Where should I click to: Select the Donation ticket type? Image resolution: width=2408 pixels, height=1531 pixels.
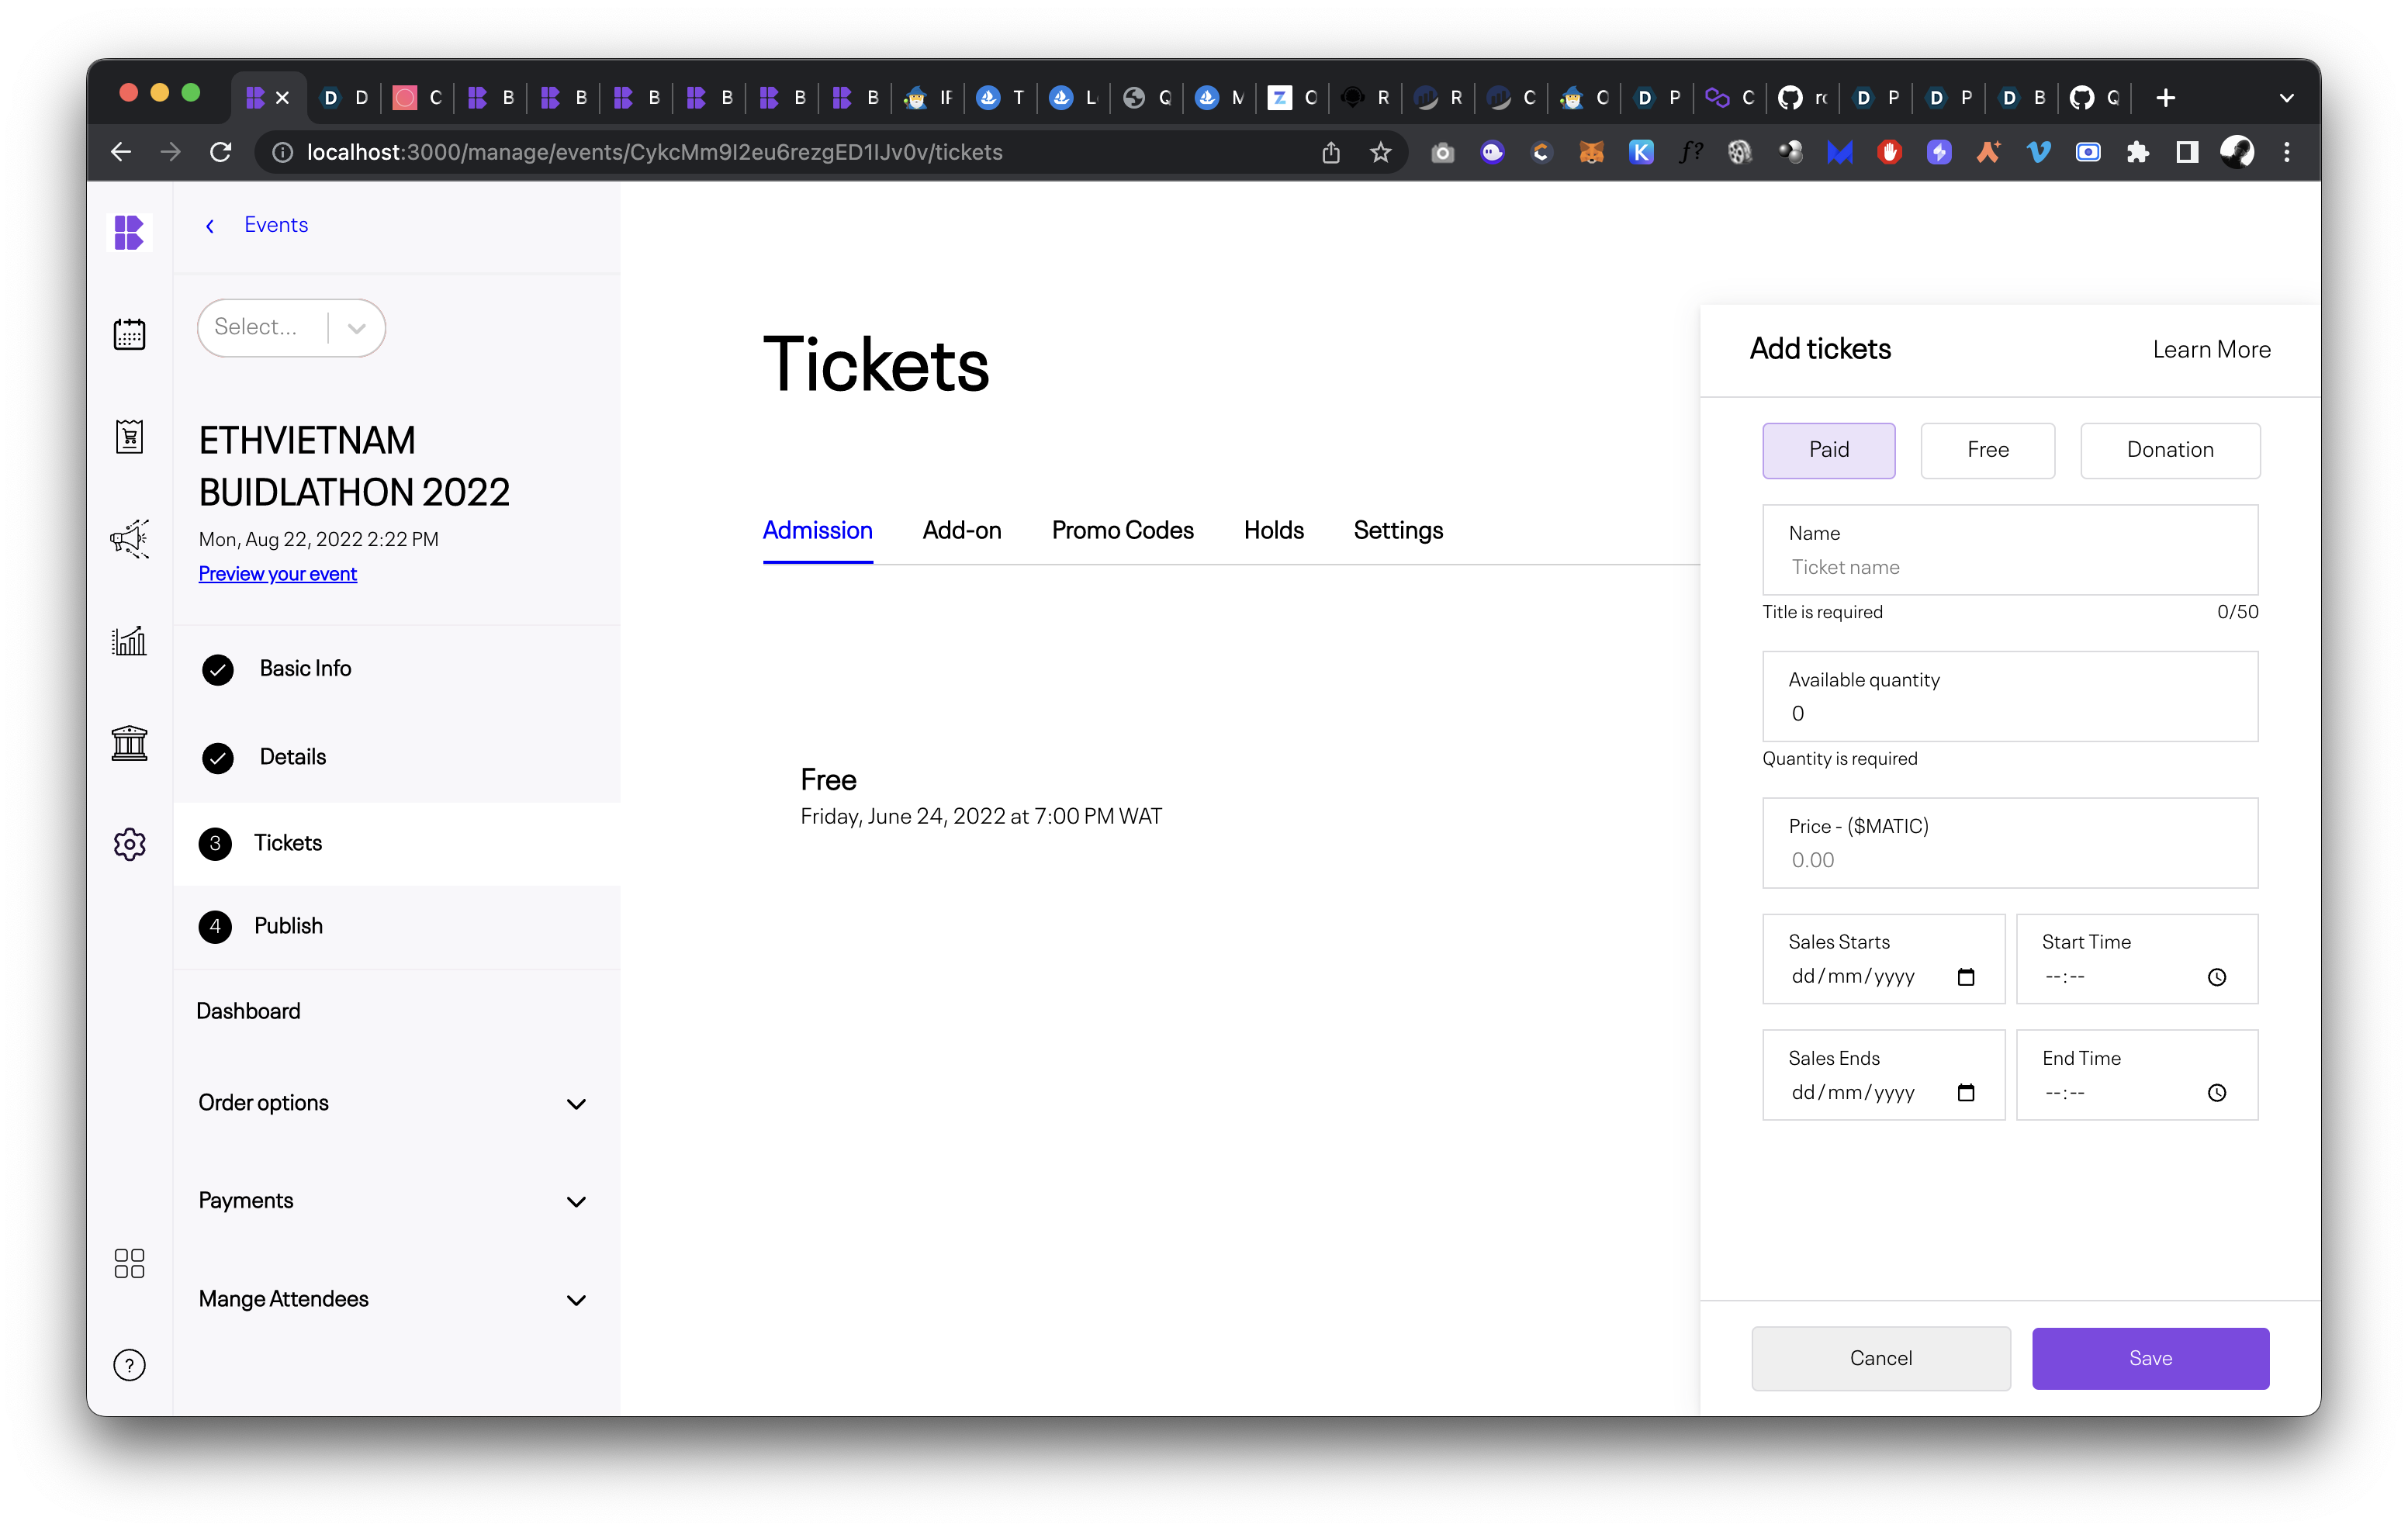point(2169,450)
